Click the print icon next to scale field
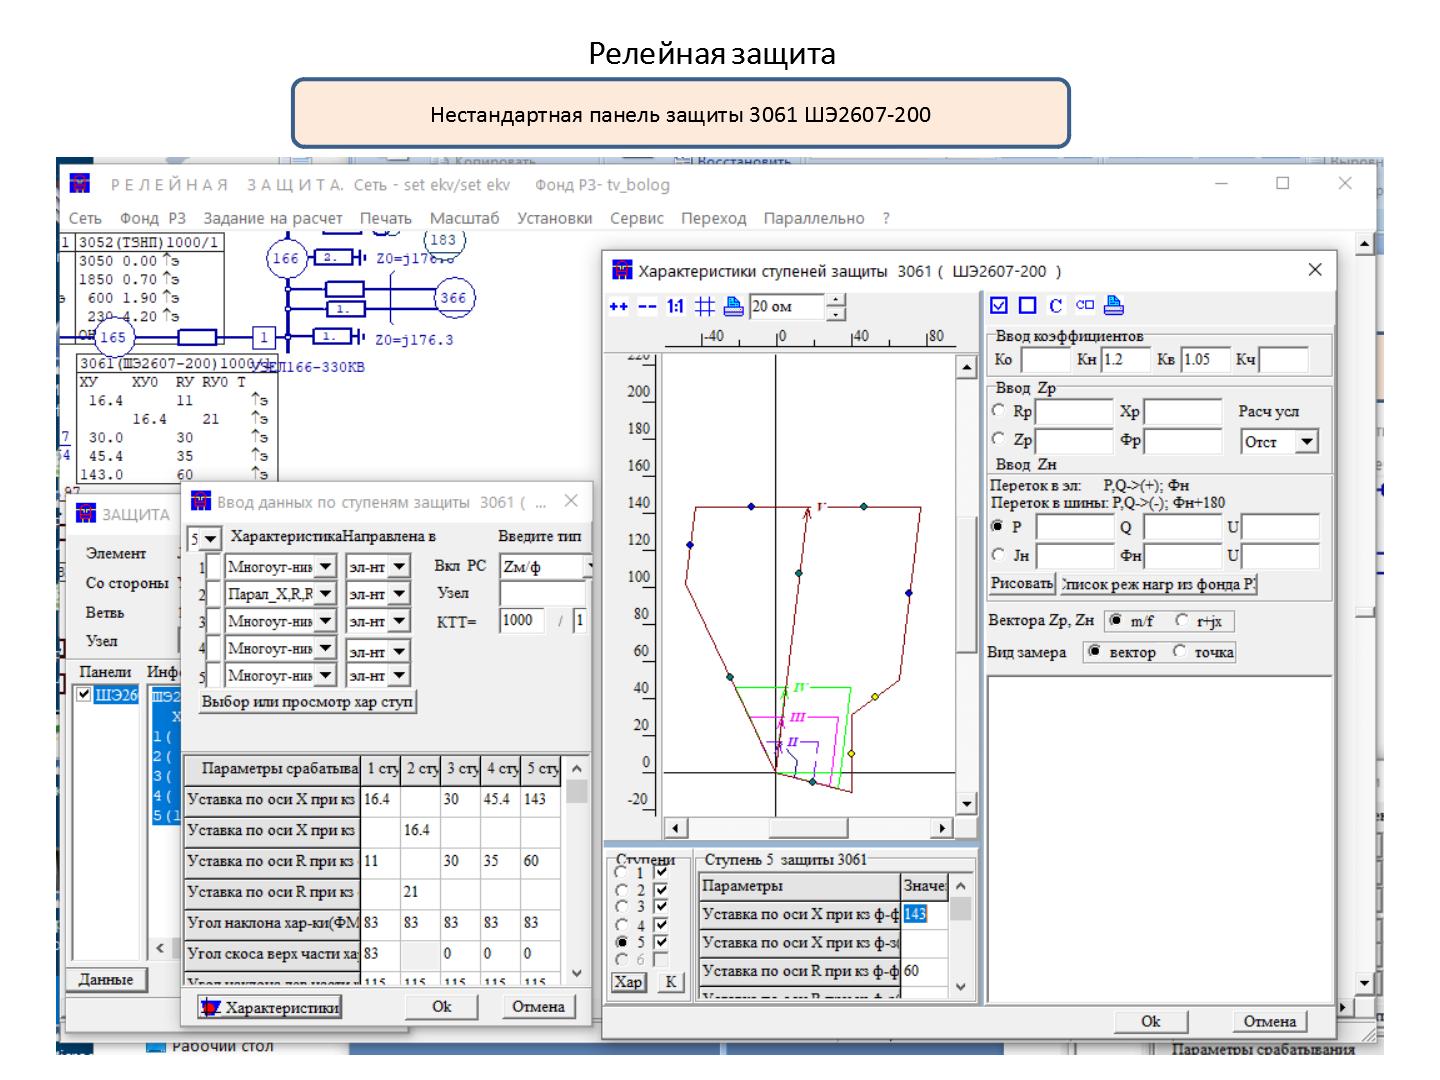 point(733,306)
